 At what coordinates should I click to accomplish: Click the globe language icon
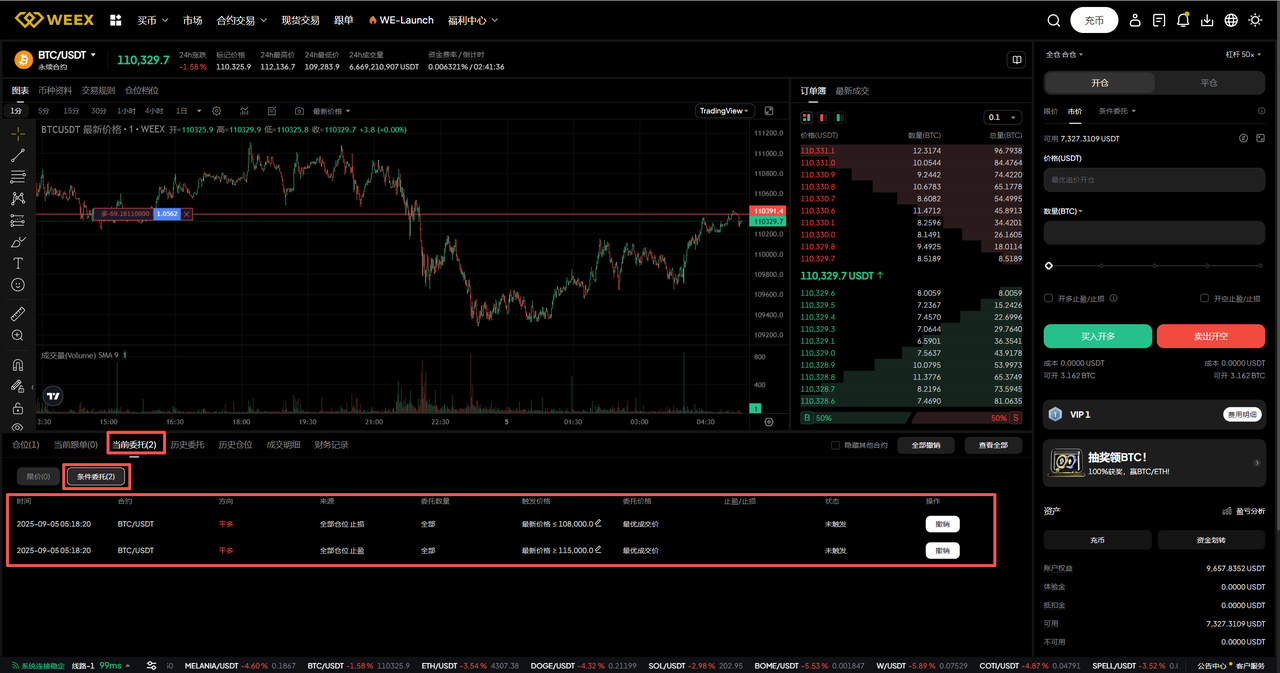1231,20
